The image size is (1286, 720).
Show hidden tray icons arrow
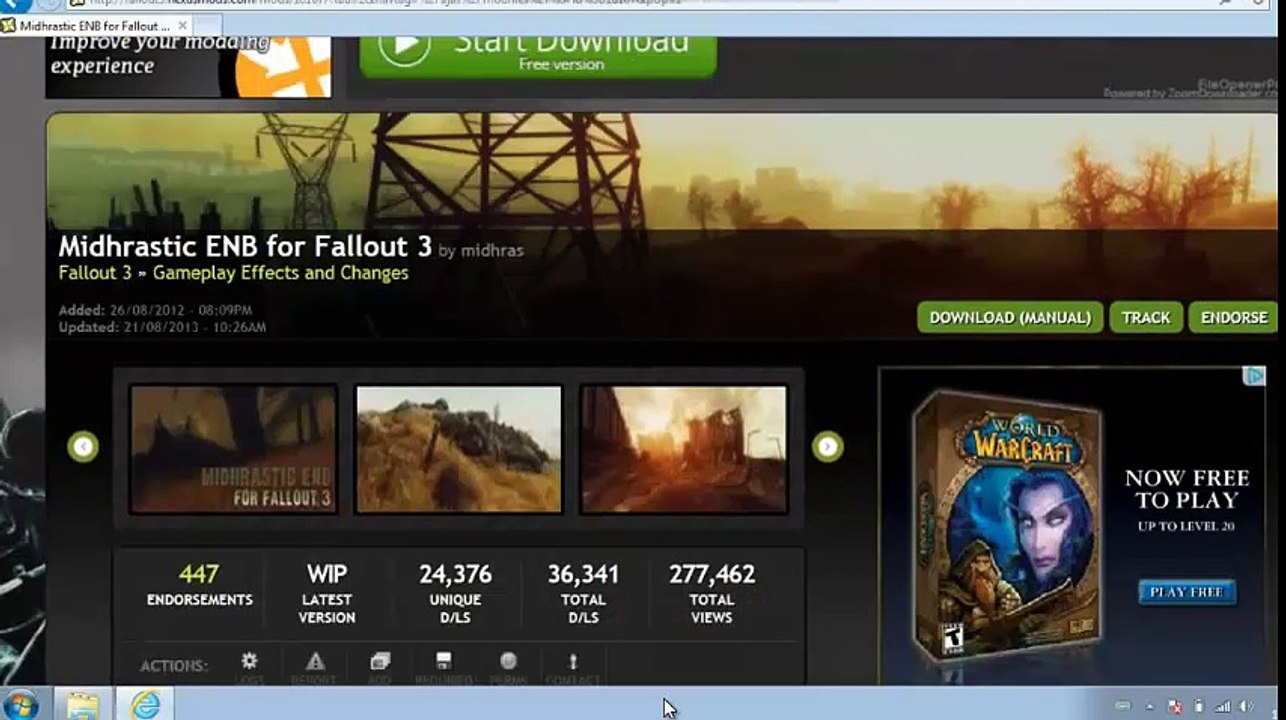click(1149, 706)
